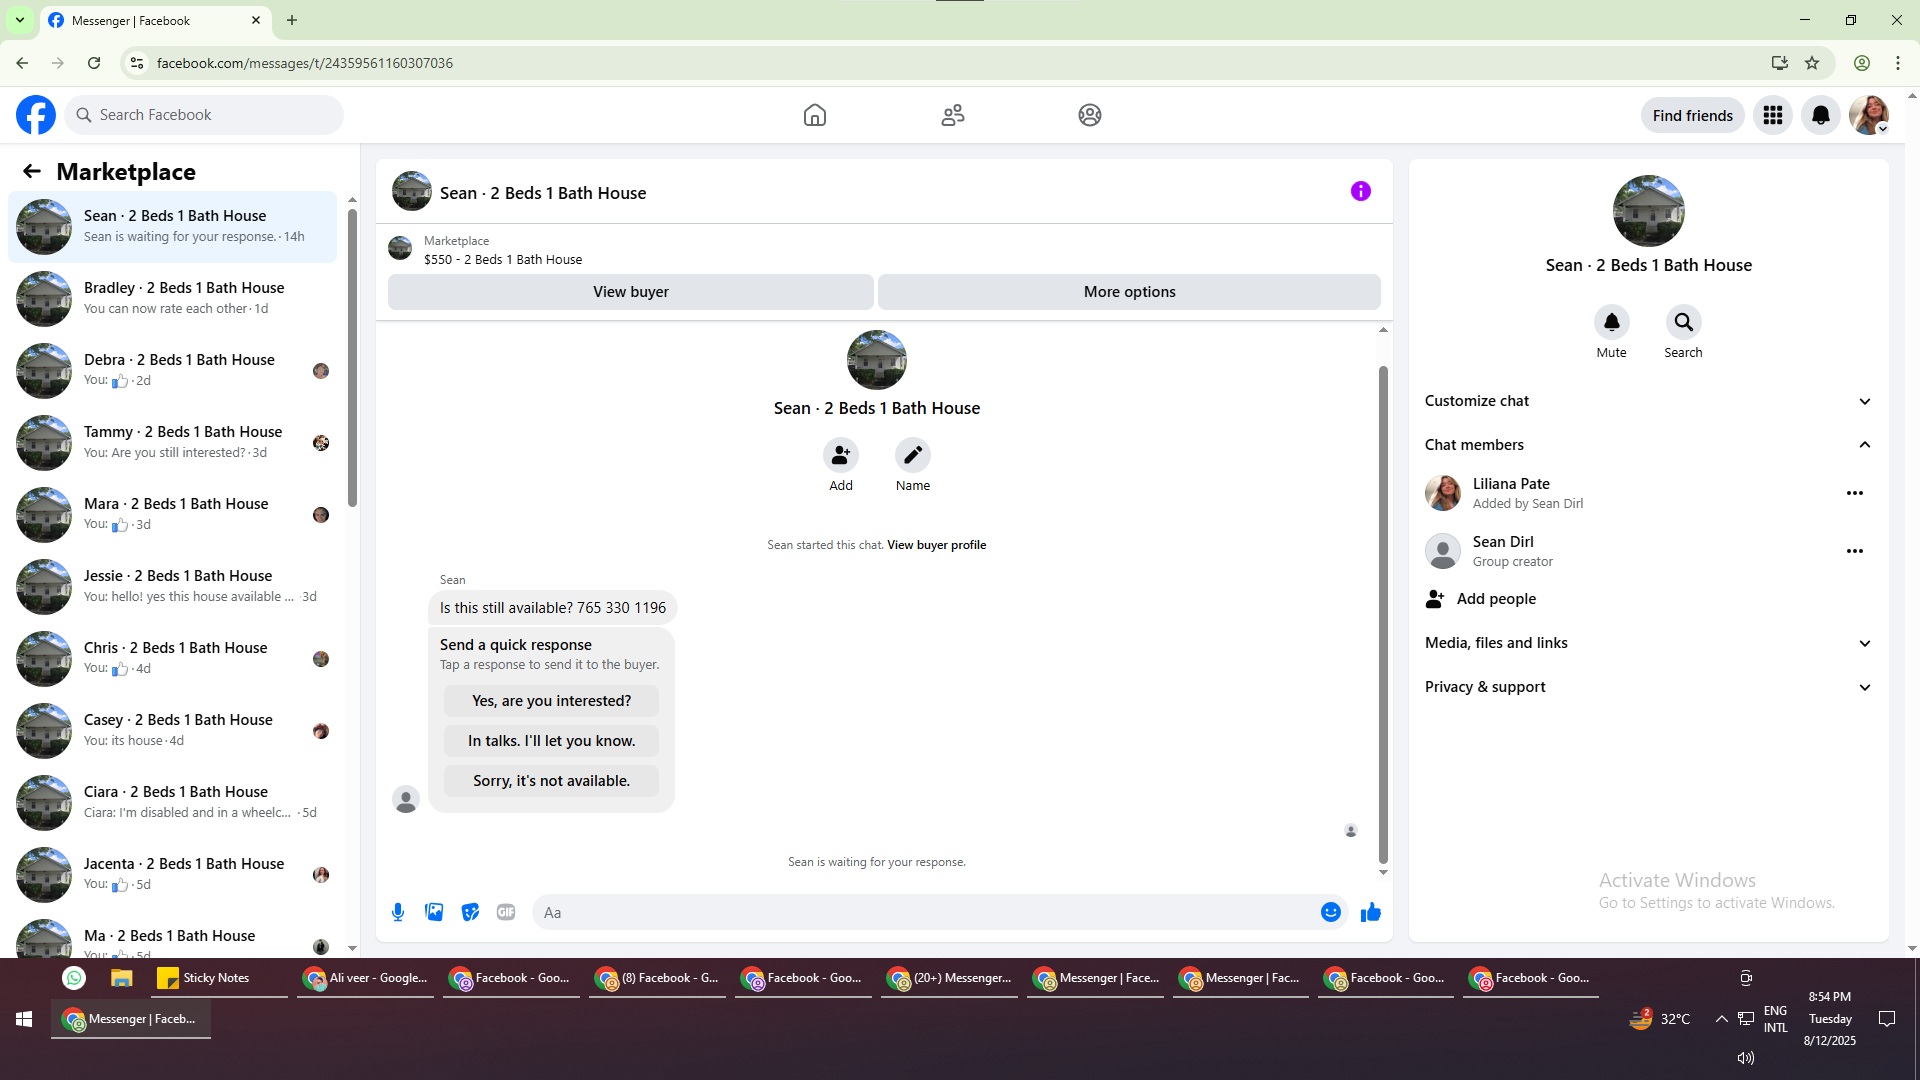The height and width of the screenshot is (1080, 1920).
Task: Open options menu for Sean Dirl
Action: click(x=1854, y=551)
